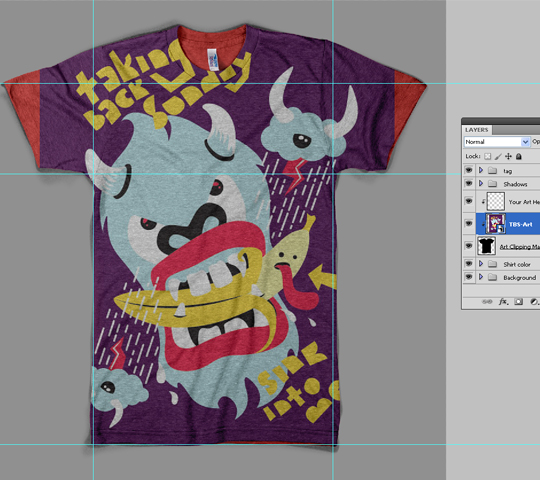
Task: Select the Background group folder icon
Action: (x=492, y=277)
